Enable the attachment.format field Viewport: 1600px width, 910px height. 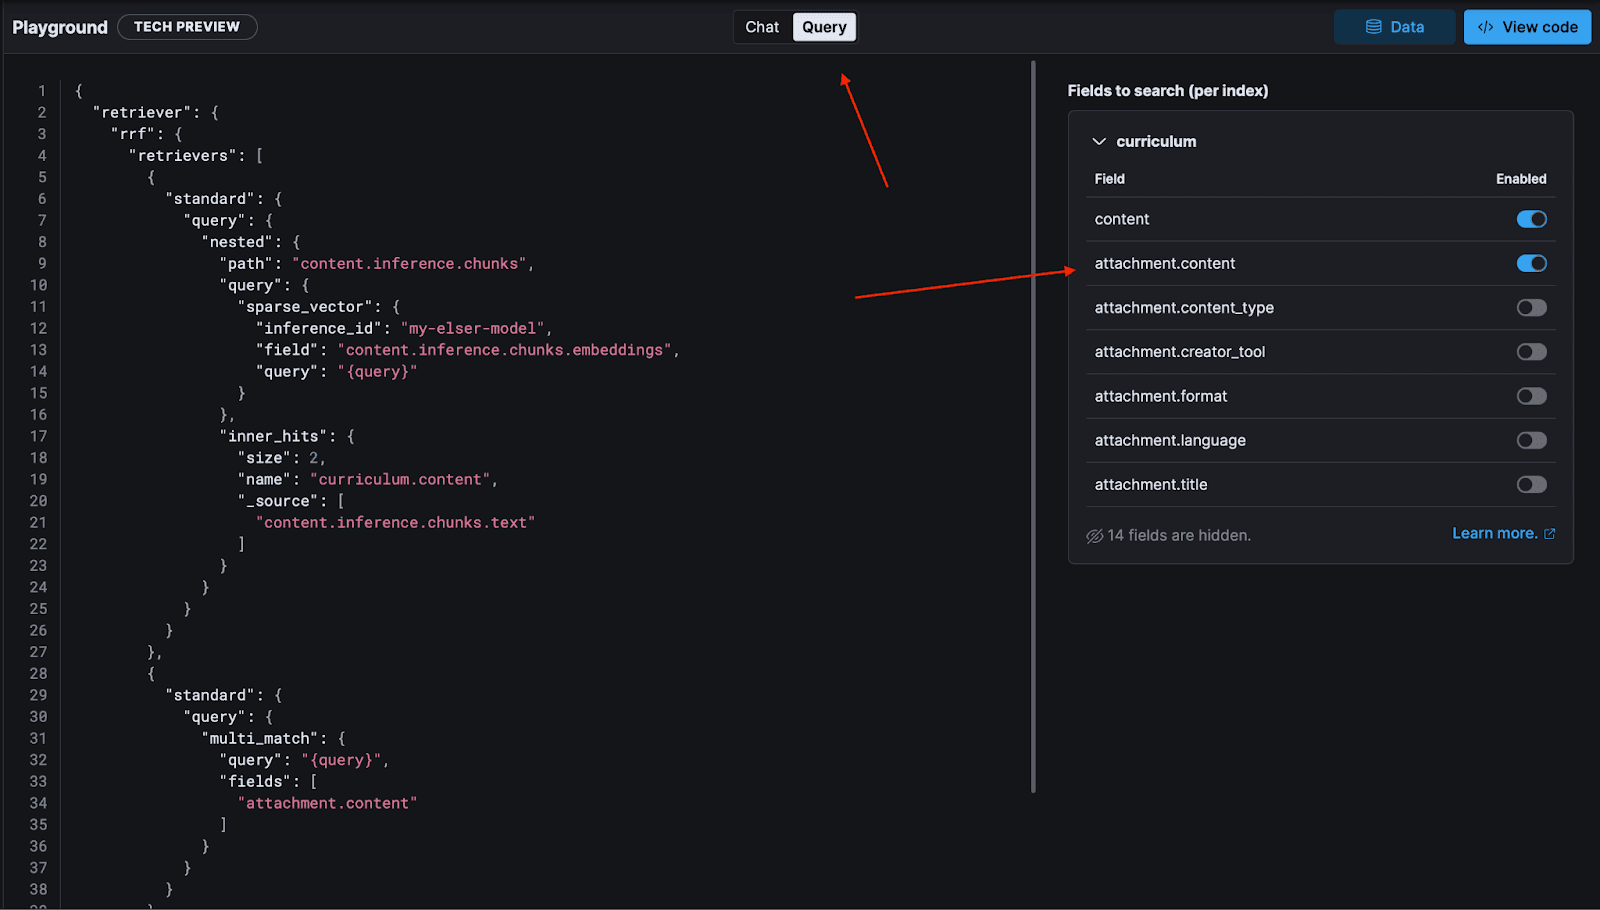[x=1531, y=395]
